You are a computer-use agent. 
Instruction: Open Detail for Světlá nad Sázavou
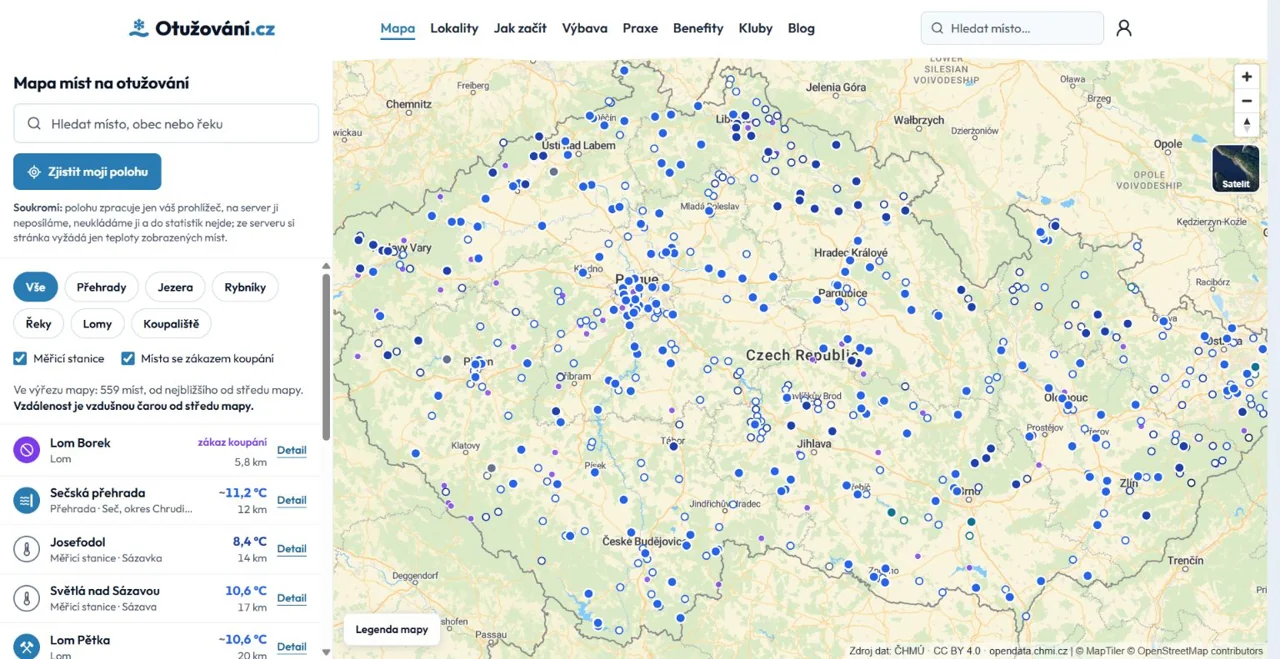point(291,598)
